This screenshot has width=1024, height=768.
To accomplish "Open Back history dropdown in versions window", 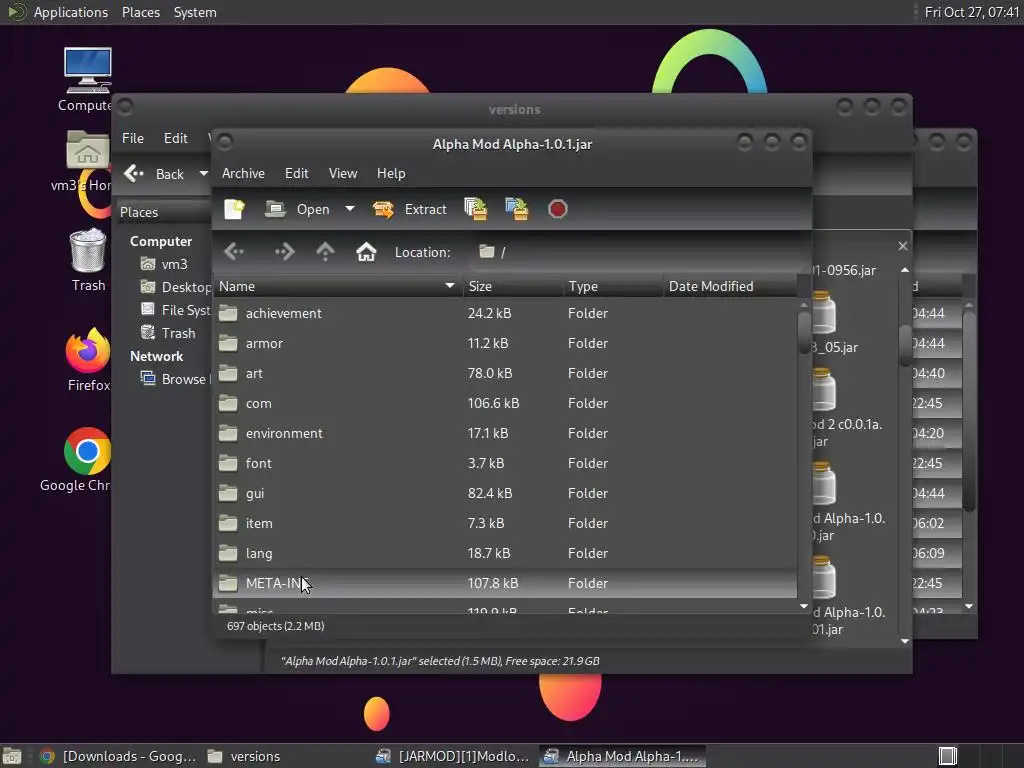I will point(204,174).
